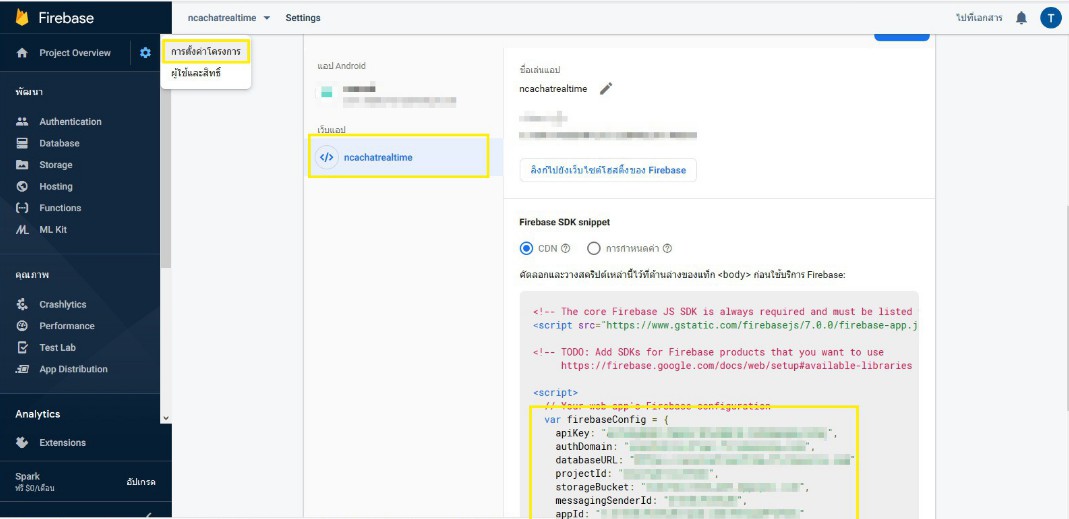Viewport: 1069px width, 519px height.
Task: Click the Android app icon
Action: tap(327, 92)
